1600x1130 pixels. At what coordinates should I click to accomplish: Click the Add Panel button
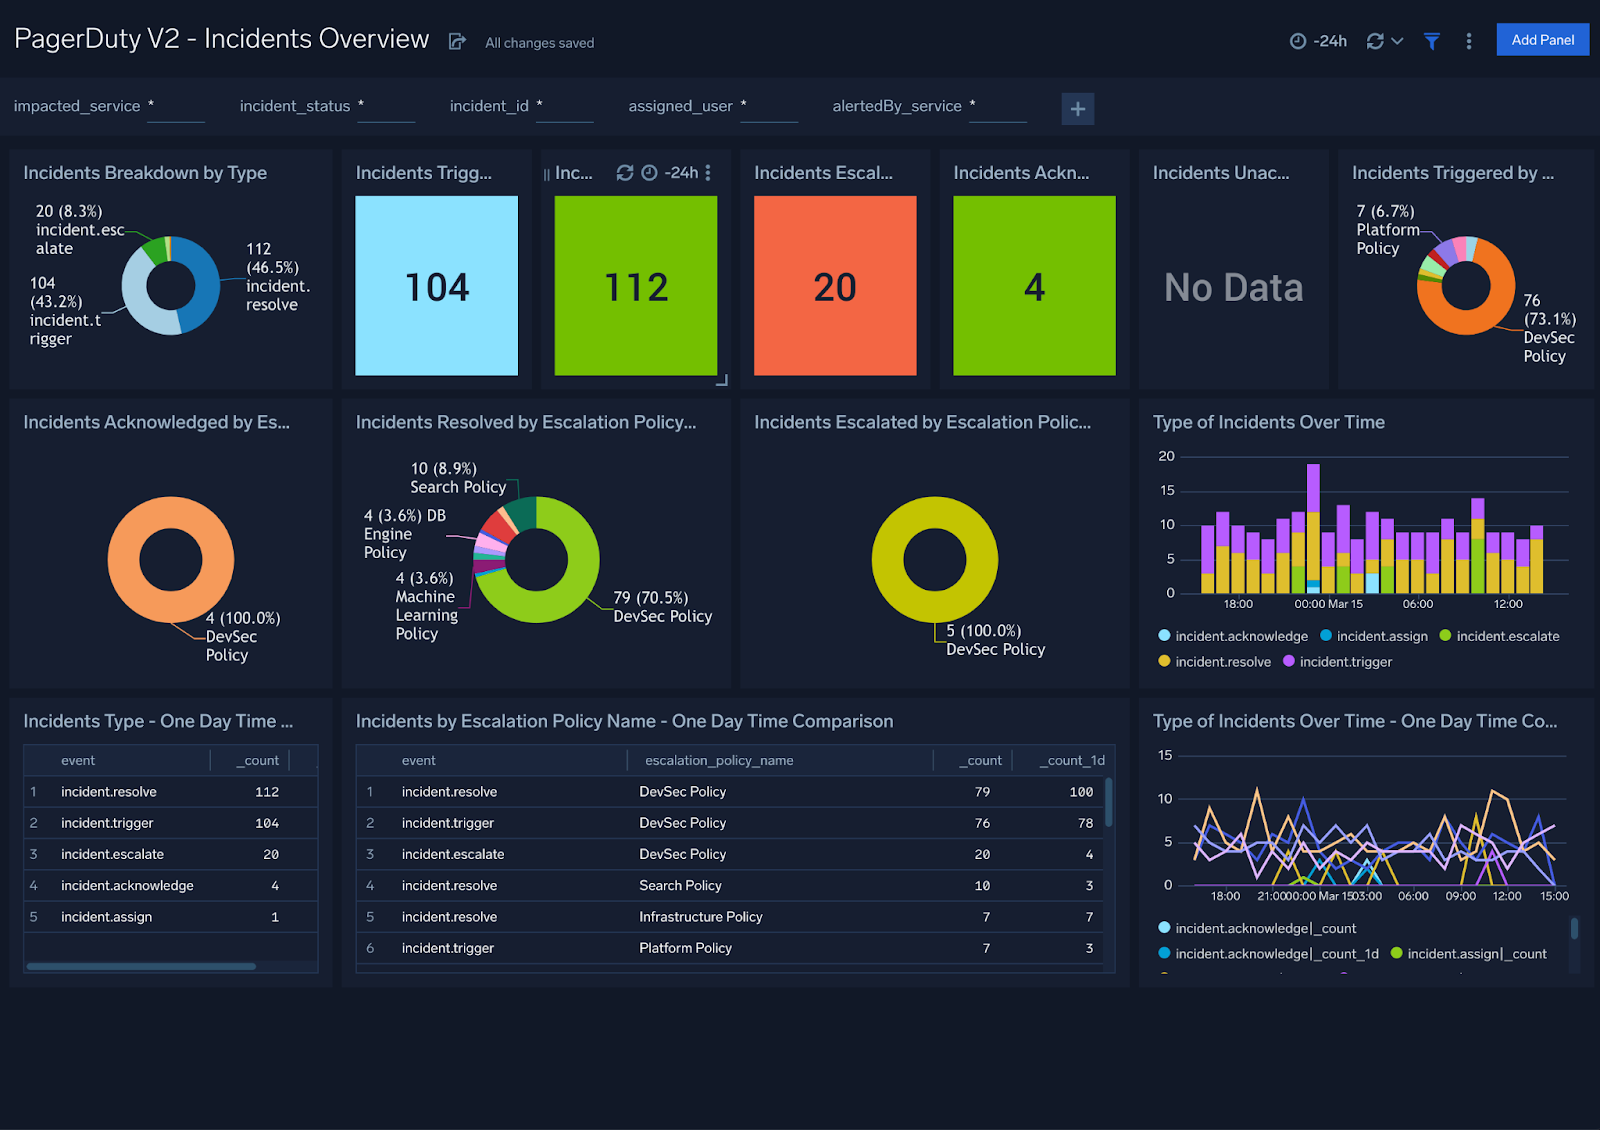tap(1542, 39)
